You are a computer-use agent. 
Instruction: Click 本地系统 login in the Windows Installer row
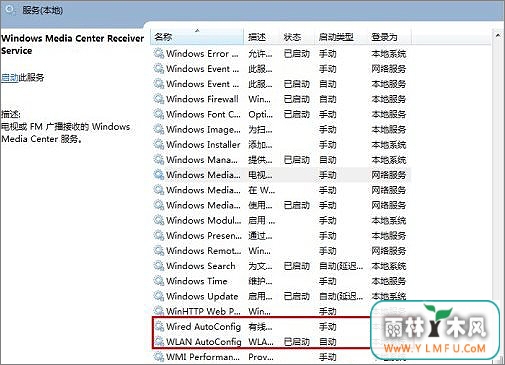click(389, 144)
